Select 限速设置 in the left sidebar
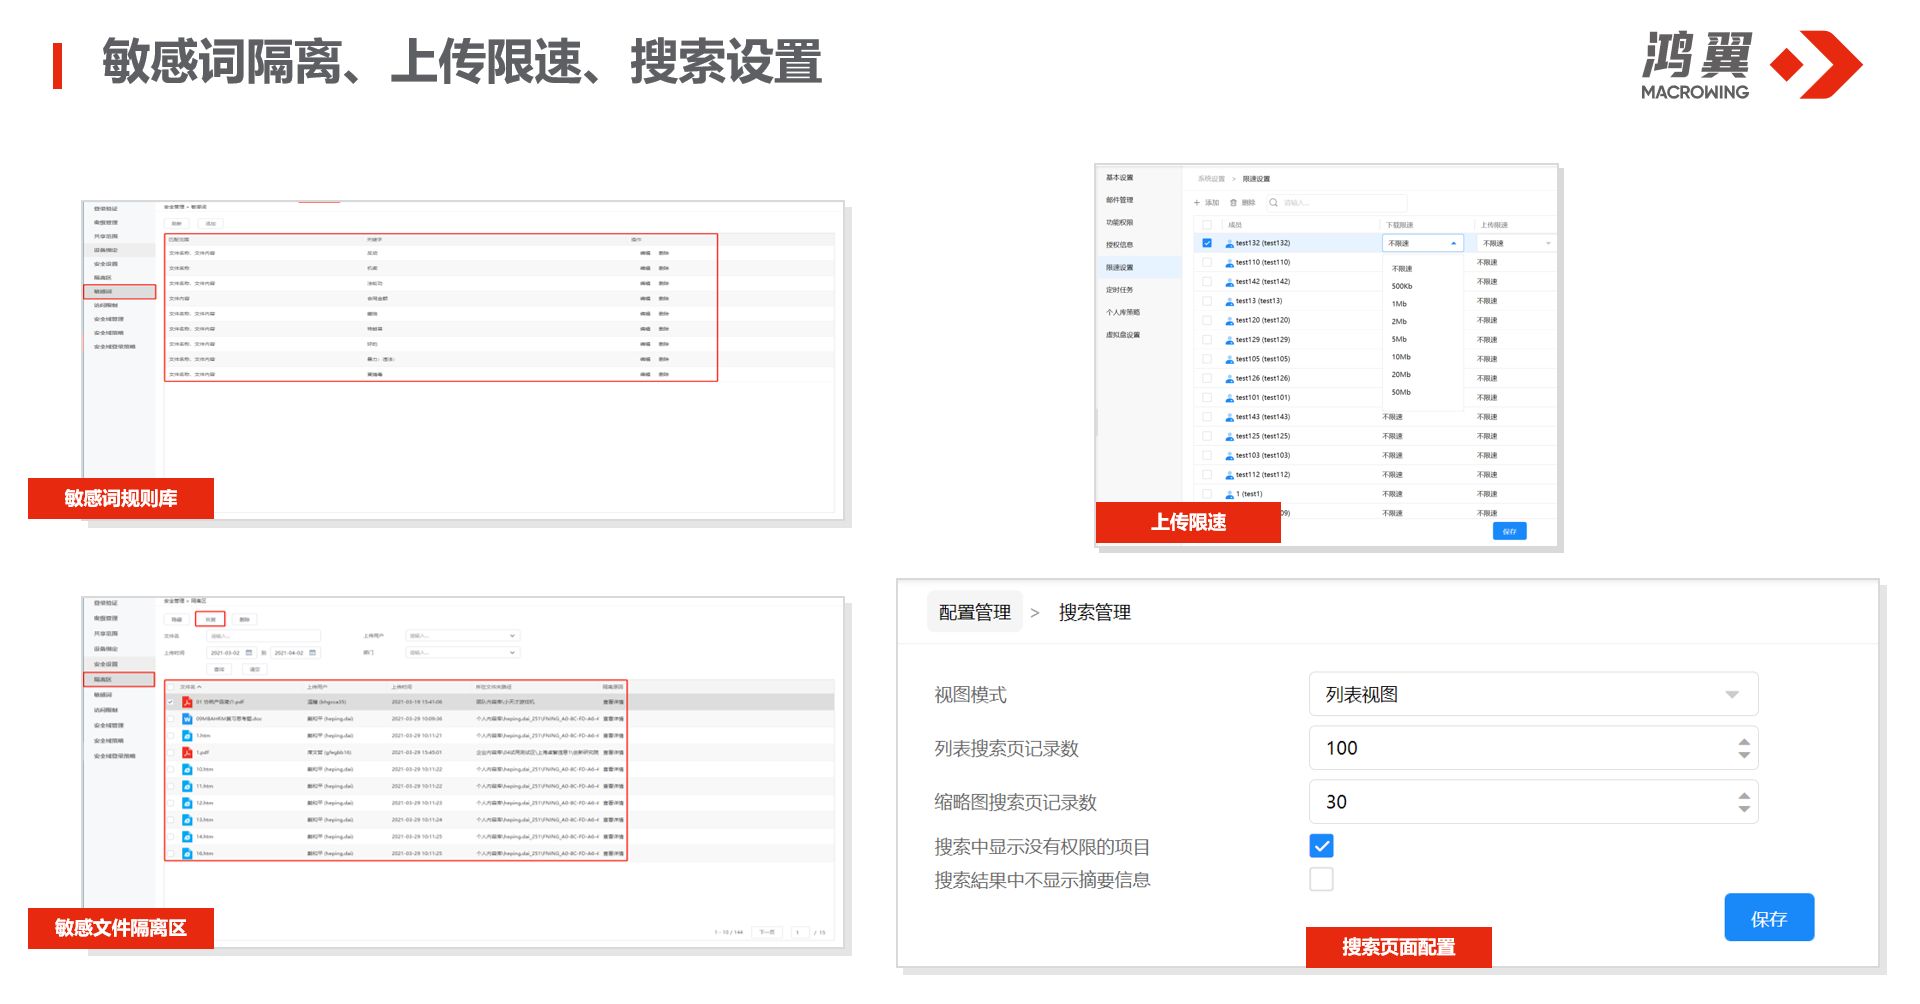 1119,268
